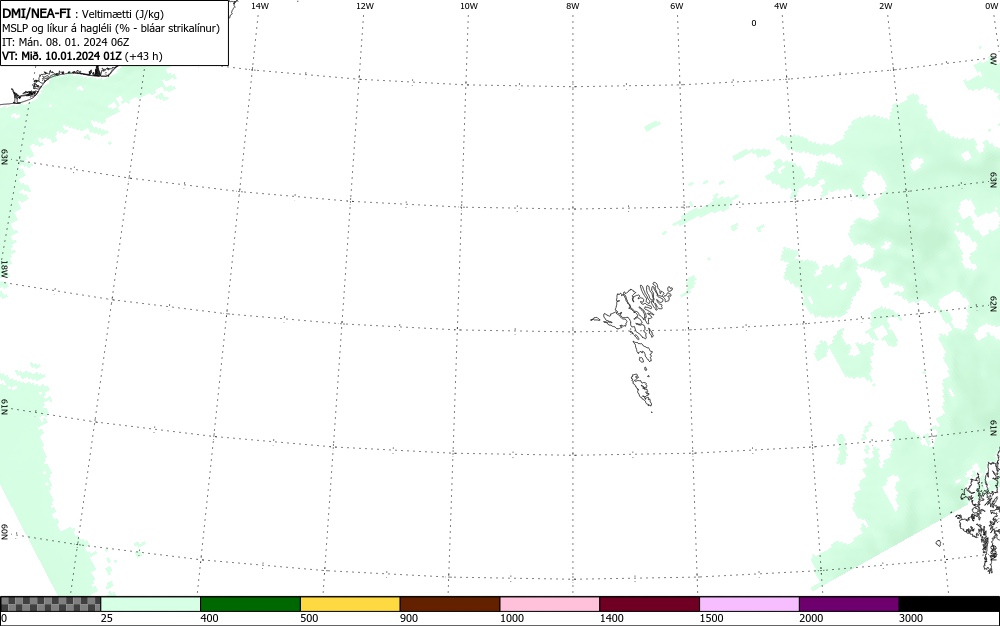
Task: Click the dark maroon 1400–1500 legend swatch
Action: point(649,604)
